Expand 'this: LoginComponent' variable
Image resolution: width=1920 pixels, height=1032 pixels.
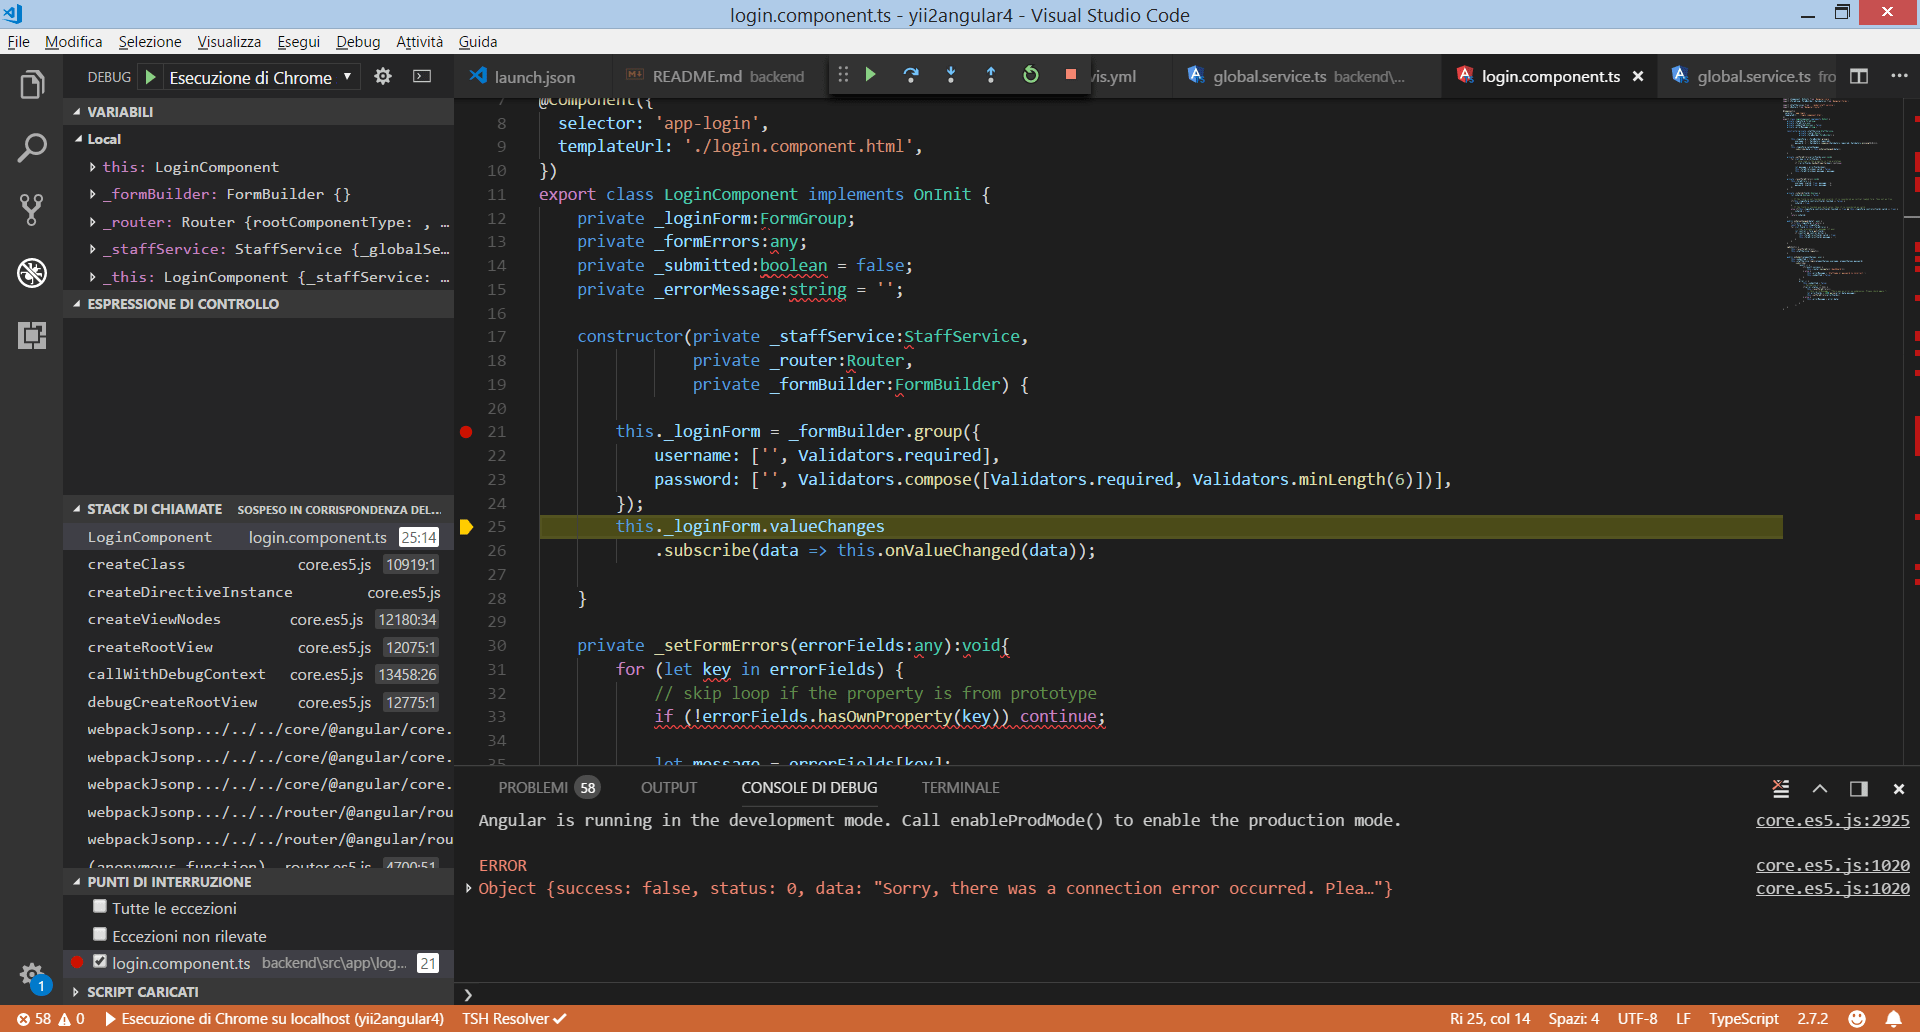point(93,167)
